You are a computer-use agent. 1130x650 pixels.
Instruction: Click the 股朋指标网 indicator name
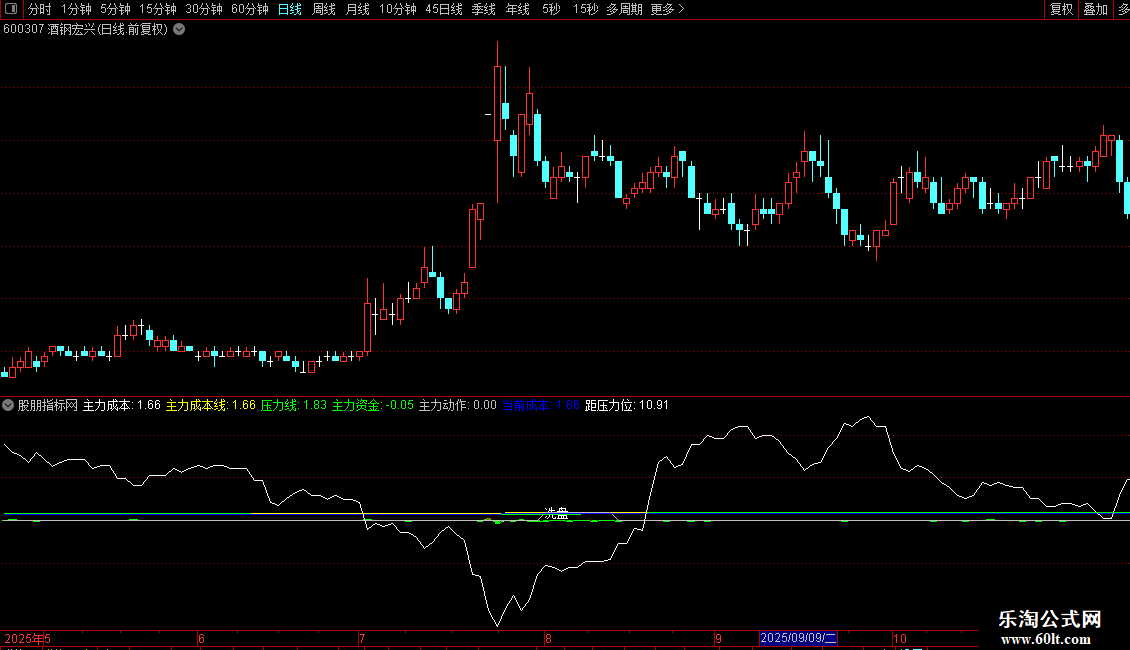point(48,405)
